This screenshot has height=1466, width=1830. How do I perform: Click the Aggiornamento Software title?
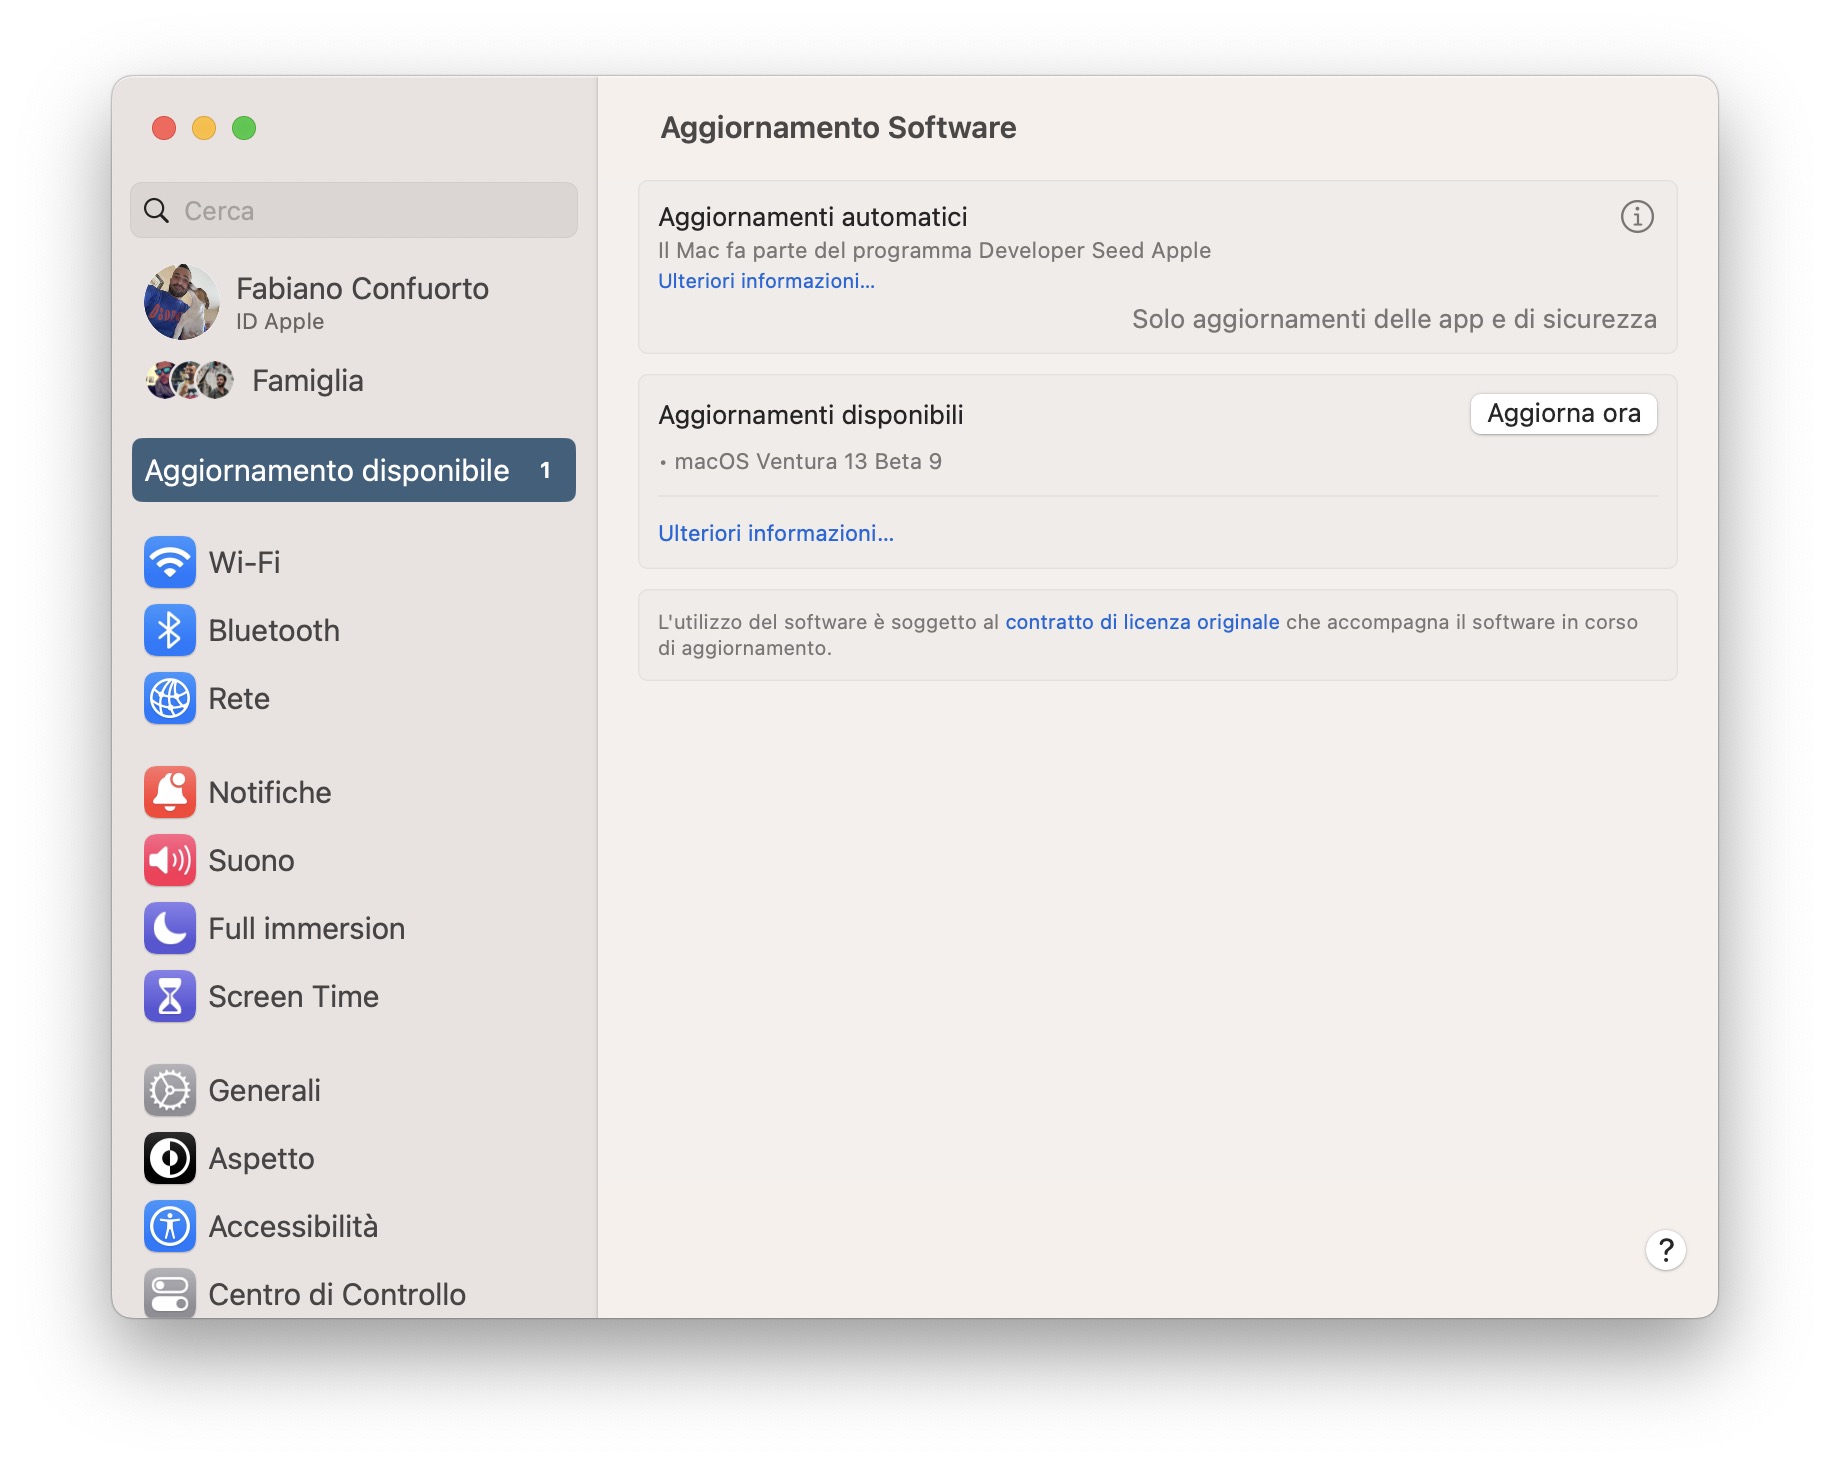pyautogui.click(x=838, y=128)
